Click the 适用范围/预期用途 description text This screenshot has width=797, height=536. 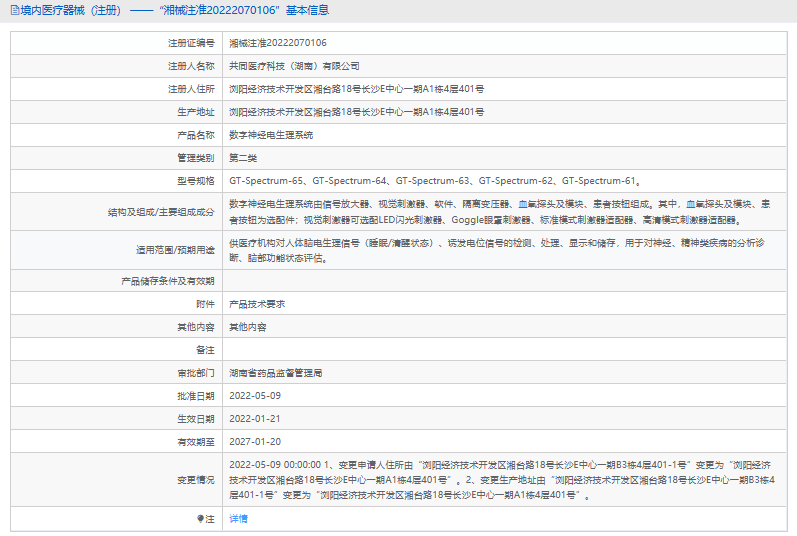497,250
